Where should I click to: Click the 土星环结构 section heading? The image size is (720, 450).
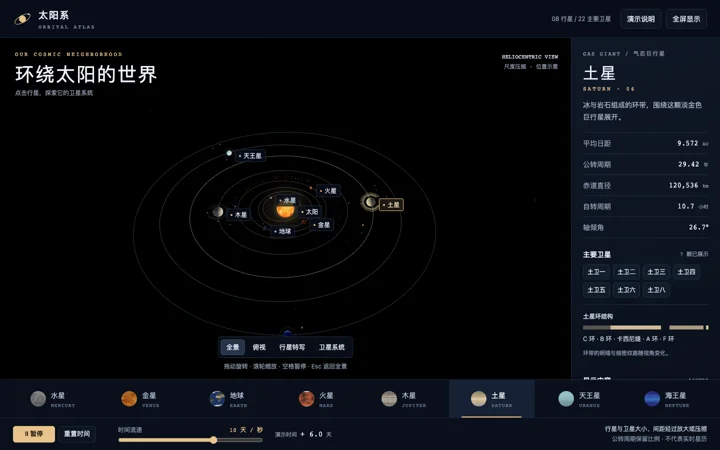pyautogui.click(x=598, y=316)
